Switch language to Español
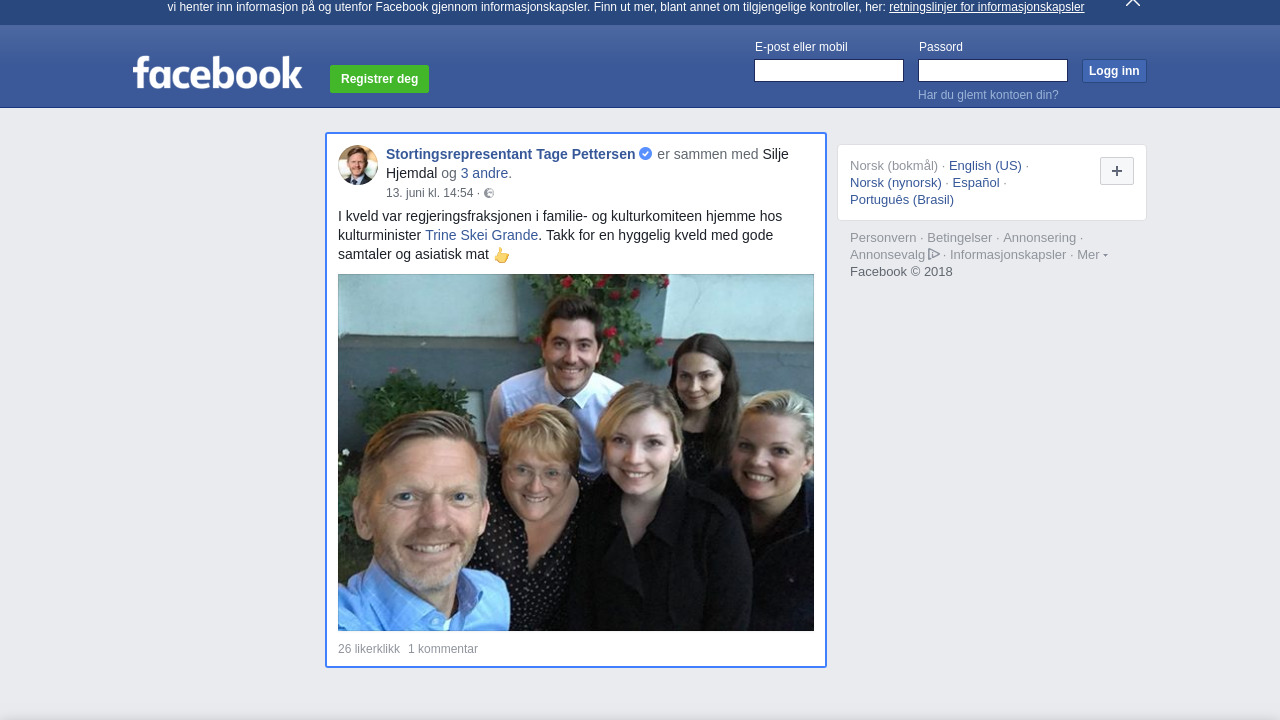This screenshot has width=1280, height=720. pos(976,183)
